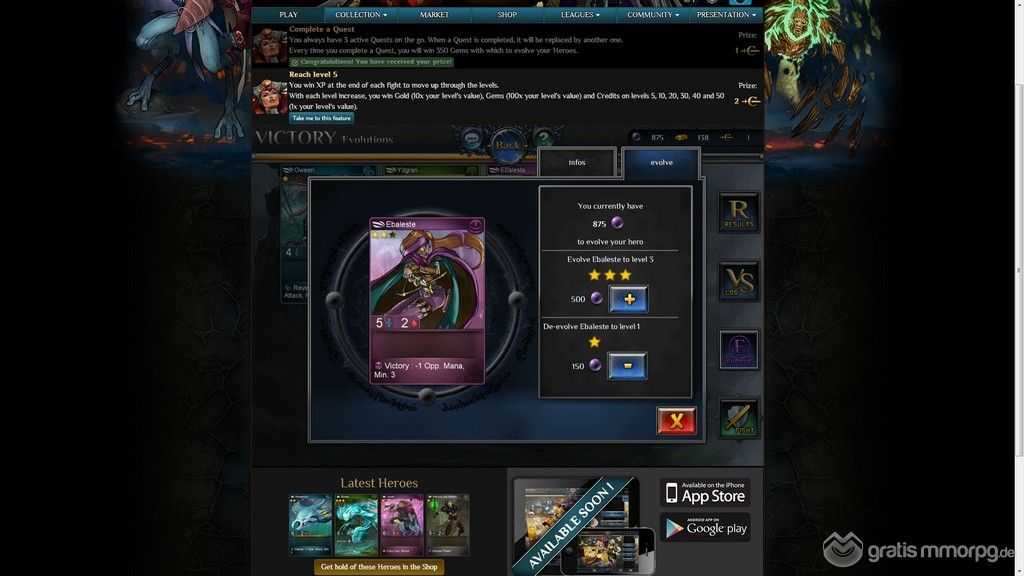The image size is (1024, 576).
Task: Expand the Leagues dropdown menu
Action: point(580,14)
